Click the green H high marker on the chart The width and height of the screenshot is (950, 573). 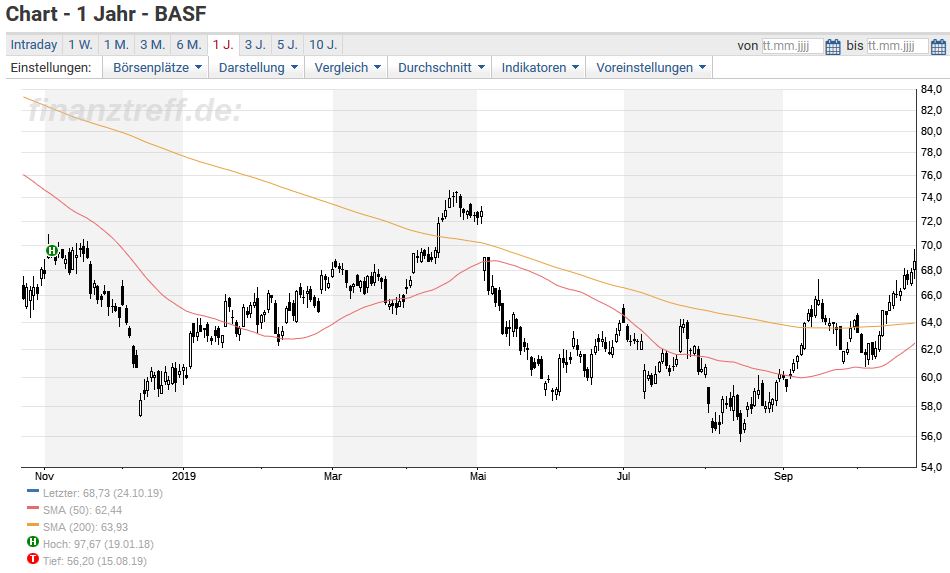(x=52, y=250)
